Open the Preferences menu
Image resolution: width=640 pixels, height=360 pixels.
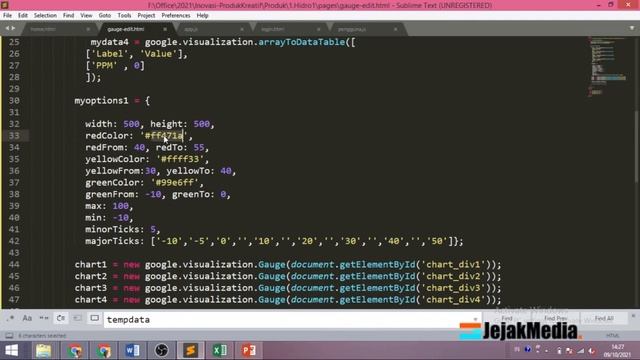176,16
